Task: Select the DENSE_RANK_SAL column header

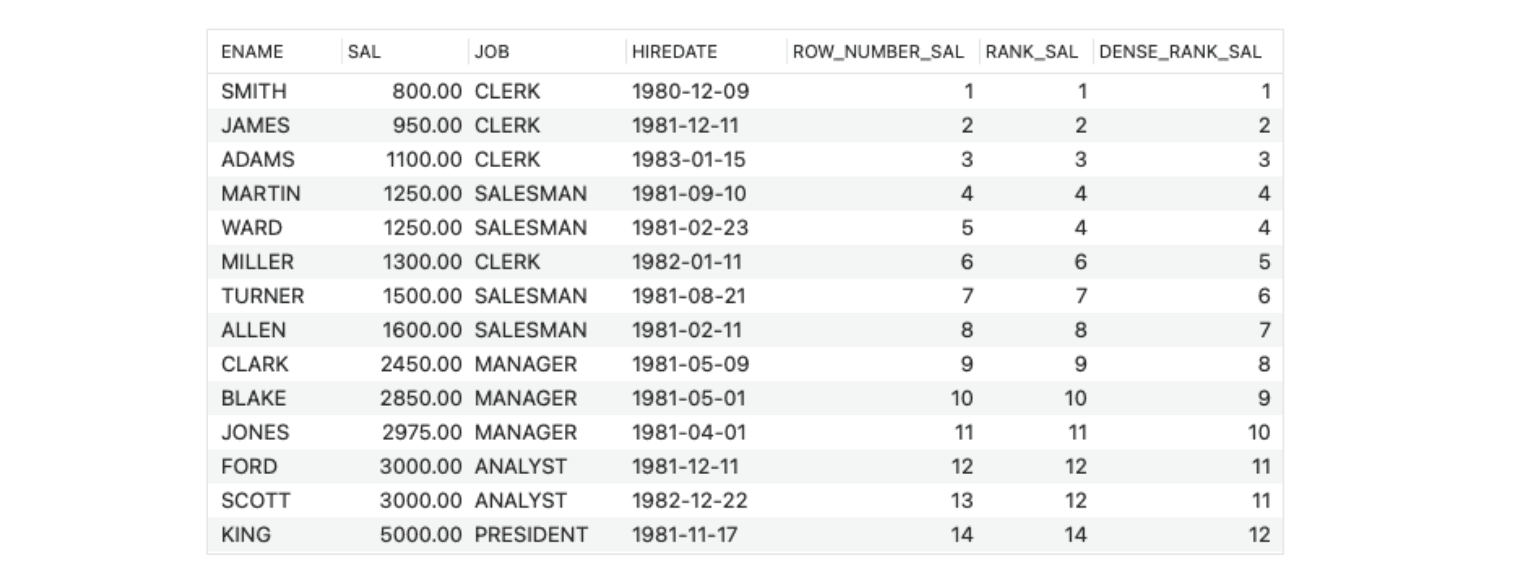Action: click(x=1180, y=51)
